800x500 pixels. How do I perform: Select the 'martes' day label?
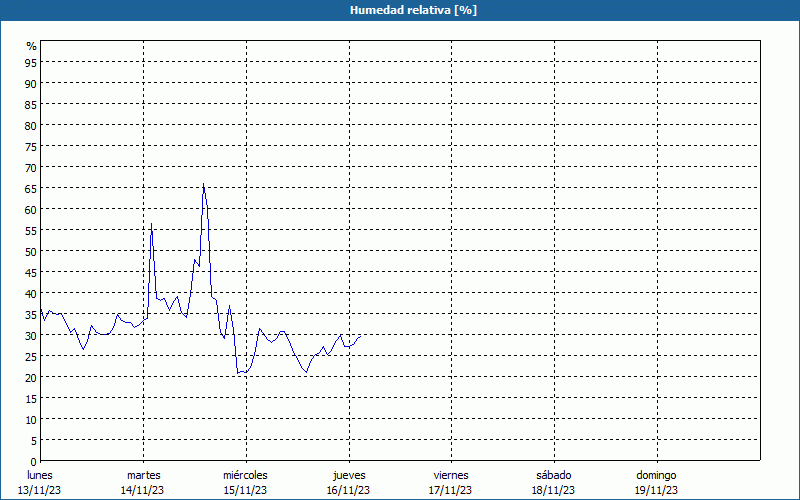143,475
